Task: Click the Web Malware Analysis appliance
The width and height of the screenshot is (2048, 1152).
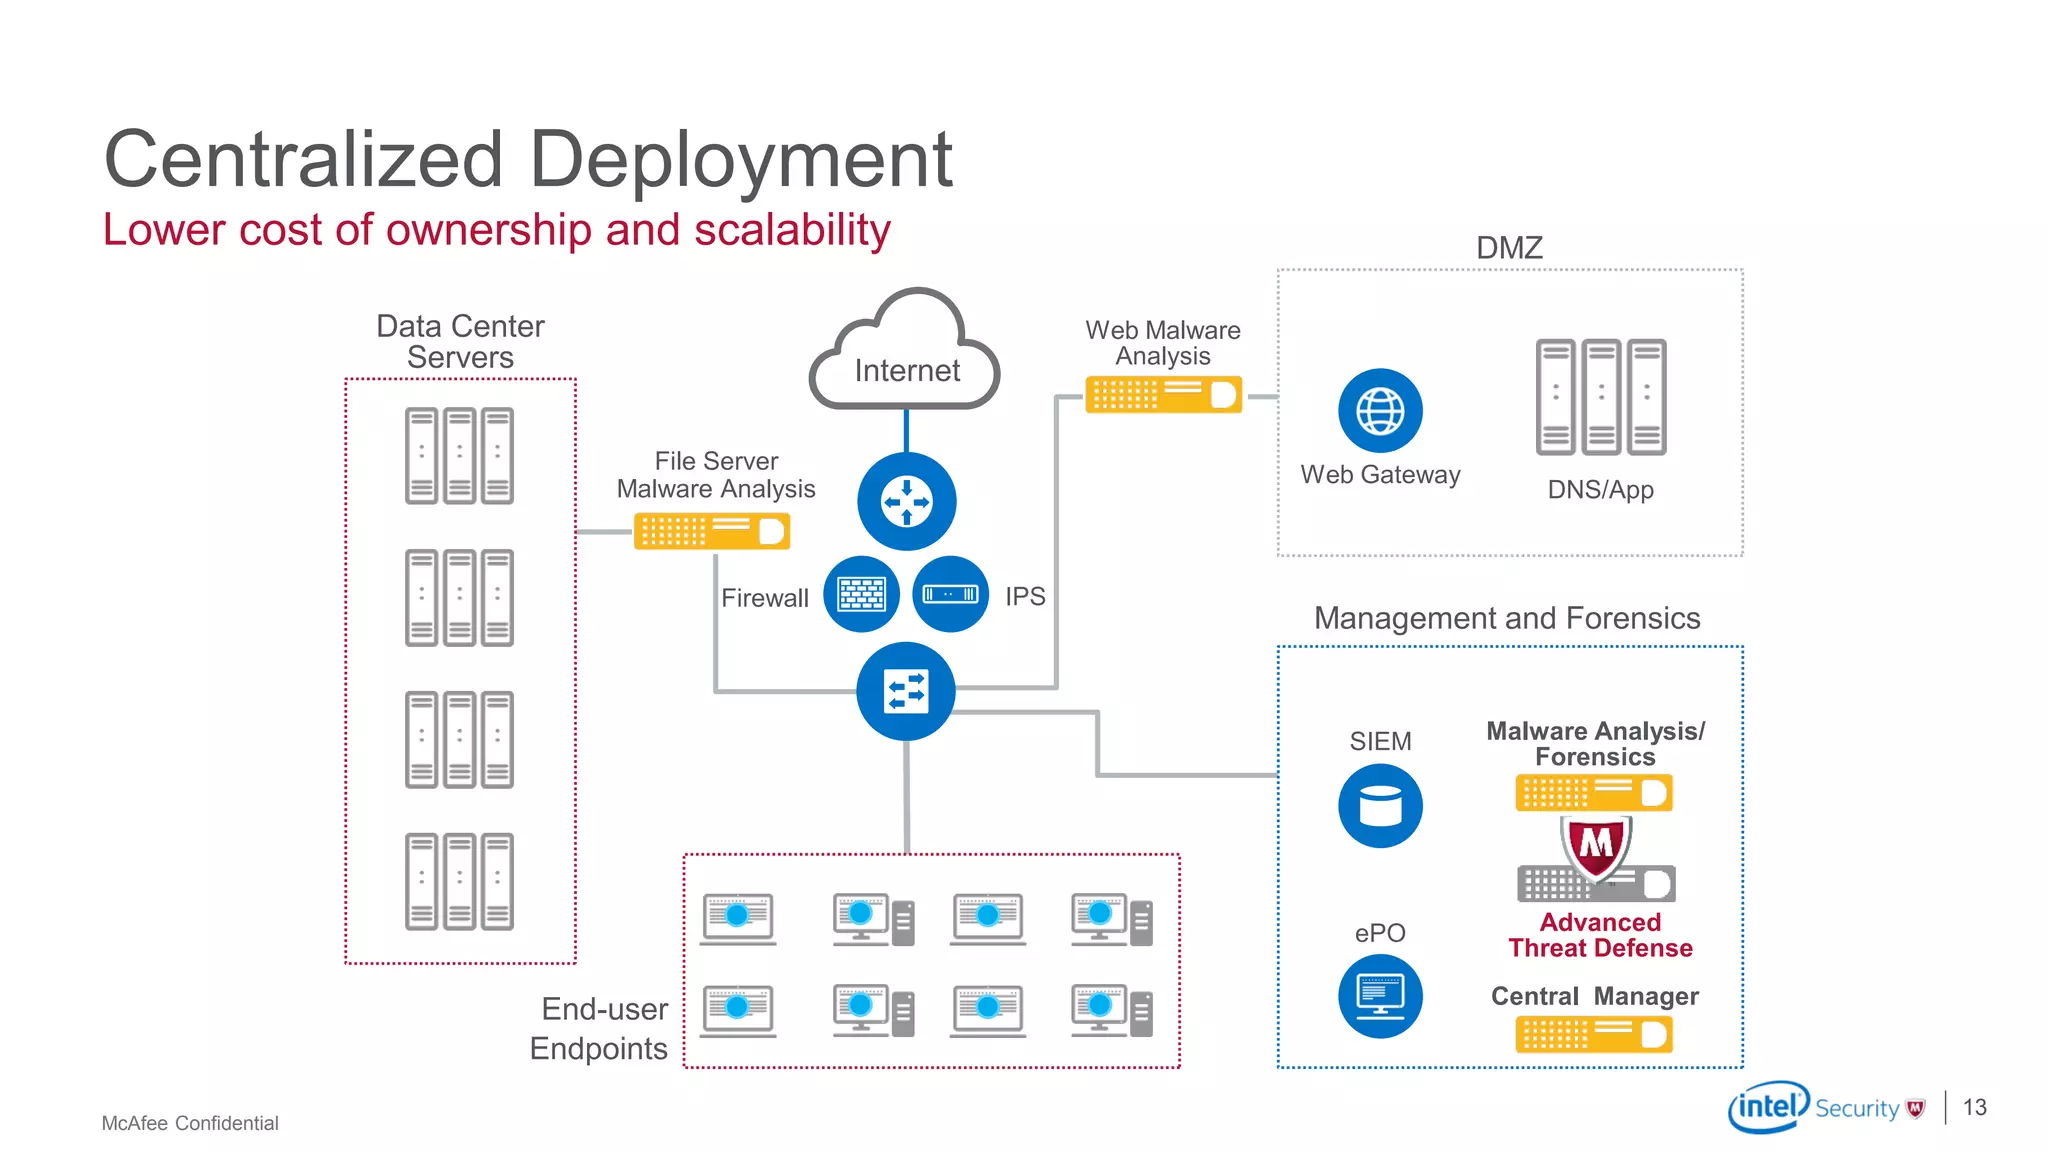Action: point(1163,395)
